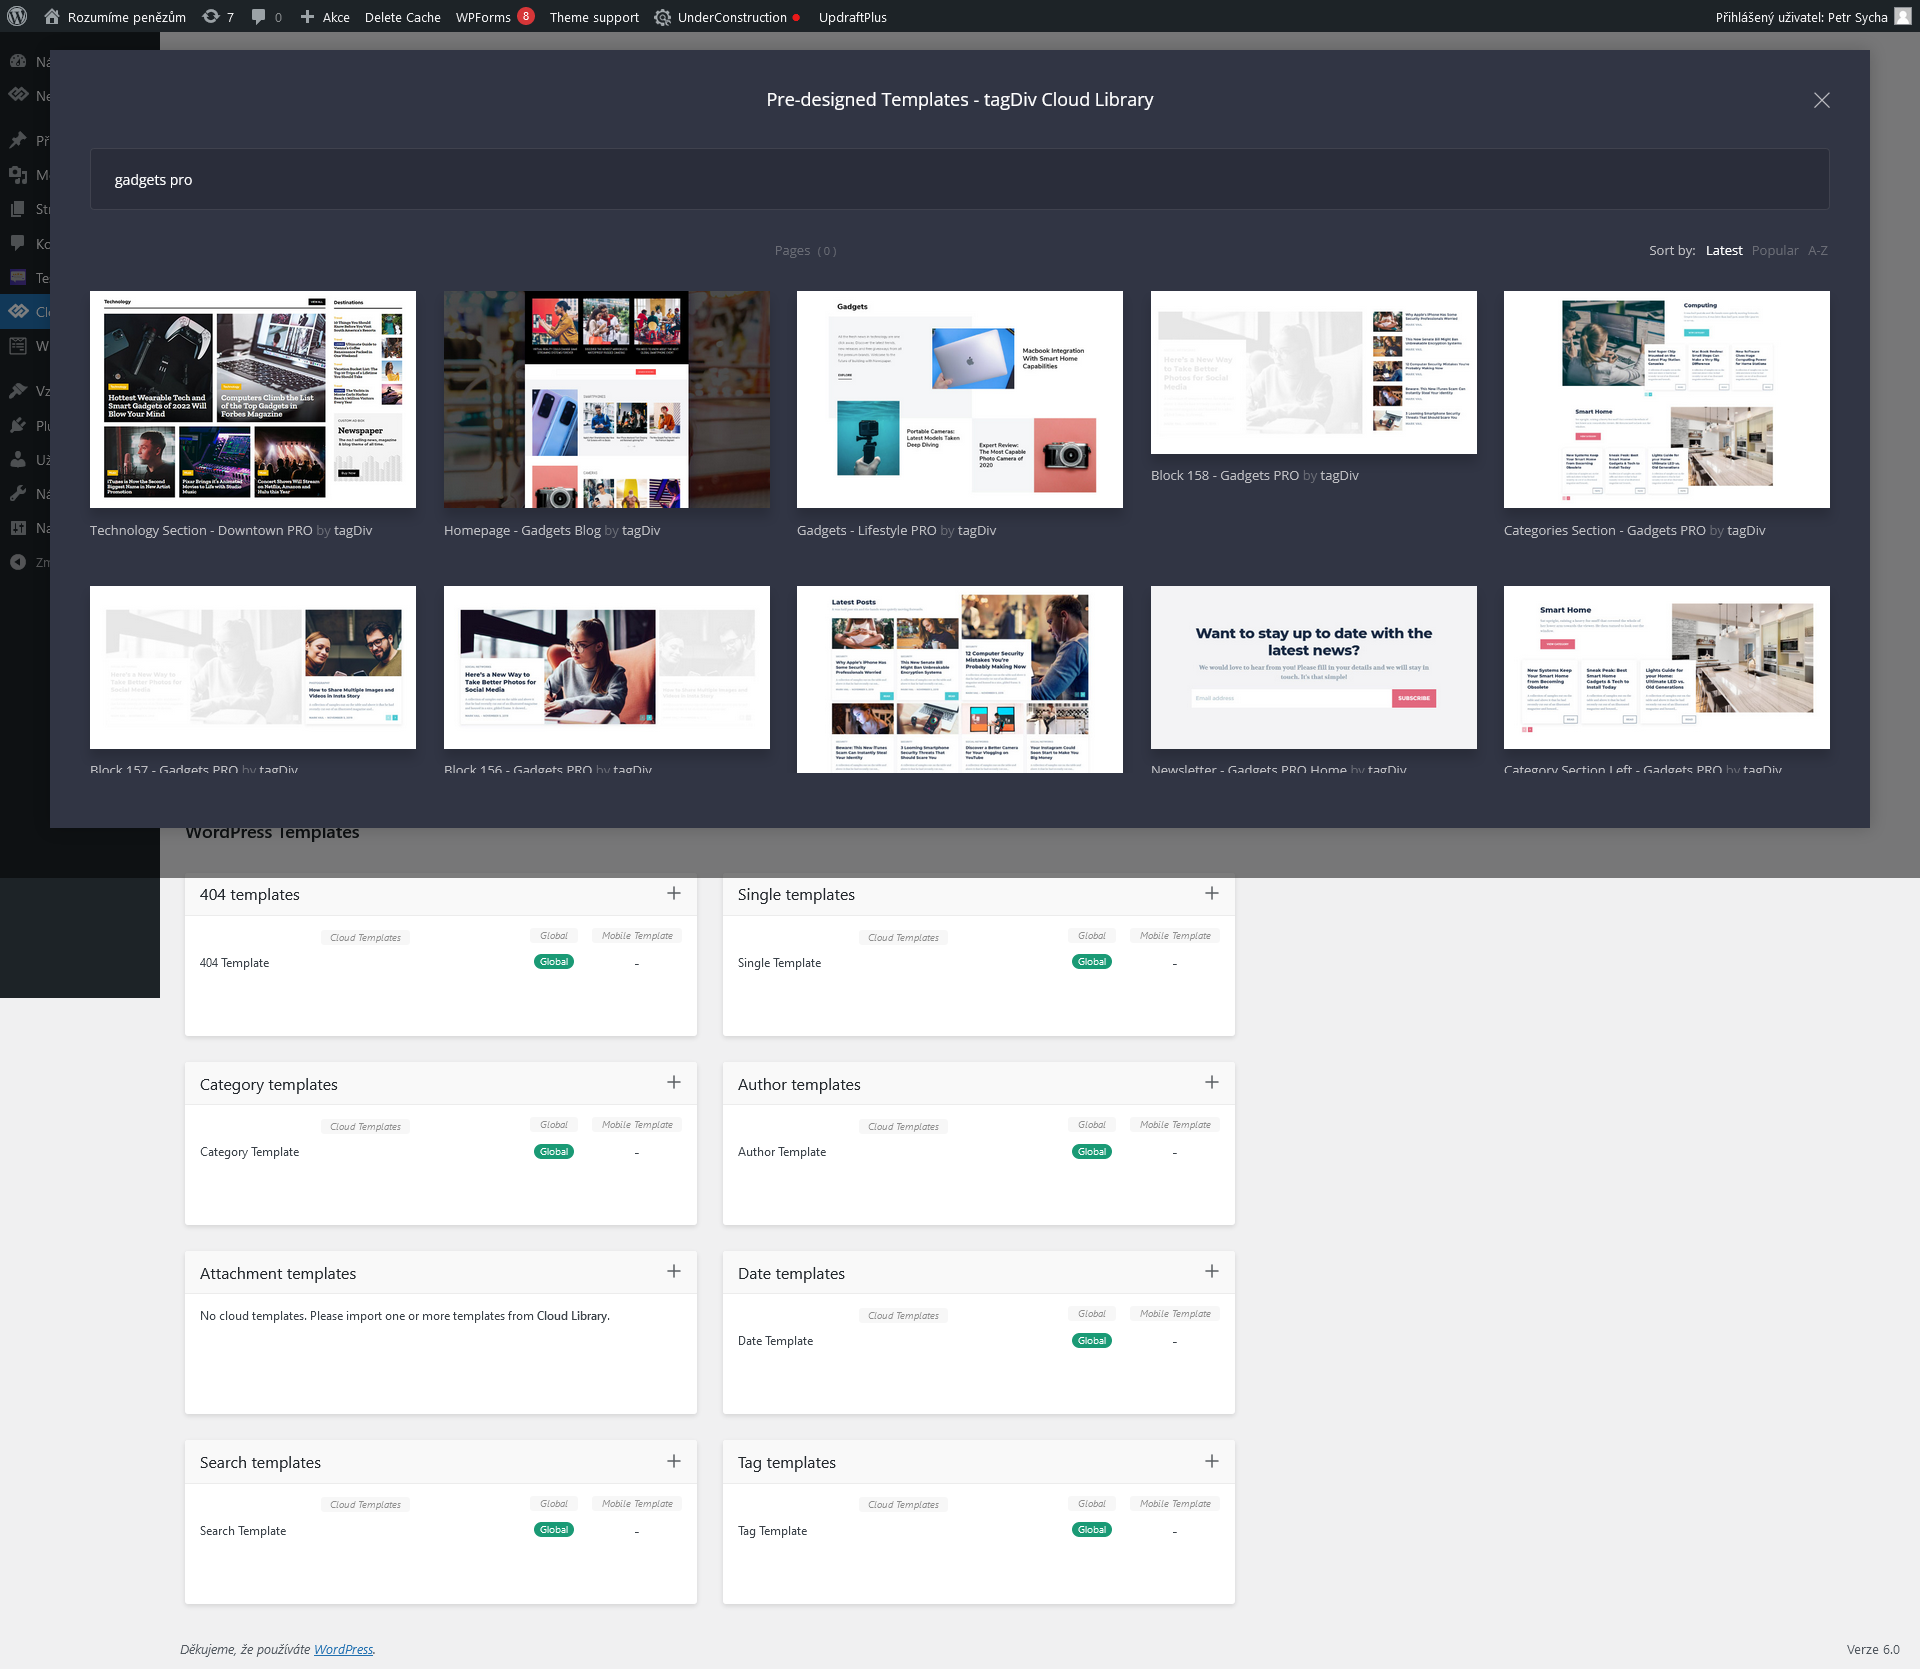Add a new Search template with plus
Screen dimensions: 1920x1669
click(674, 1461)
